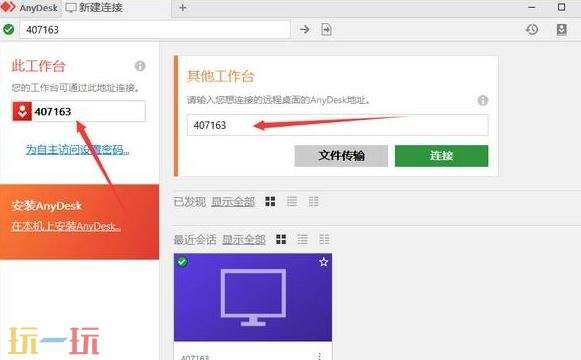581x360 pixels.
Task: Open session history clock icon
Action: tap(532, 29)
